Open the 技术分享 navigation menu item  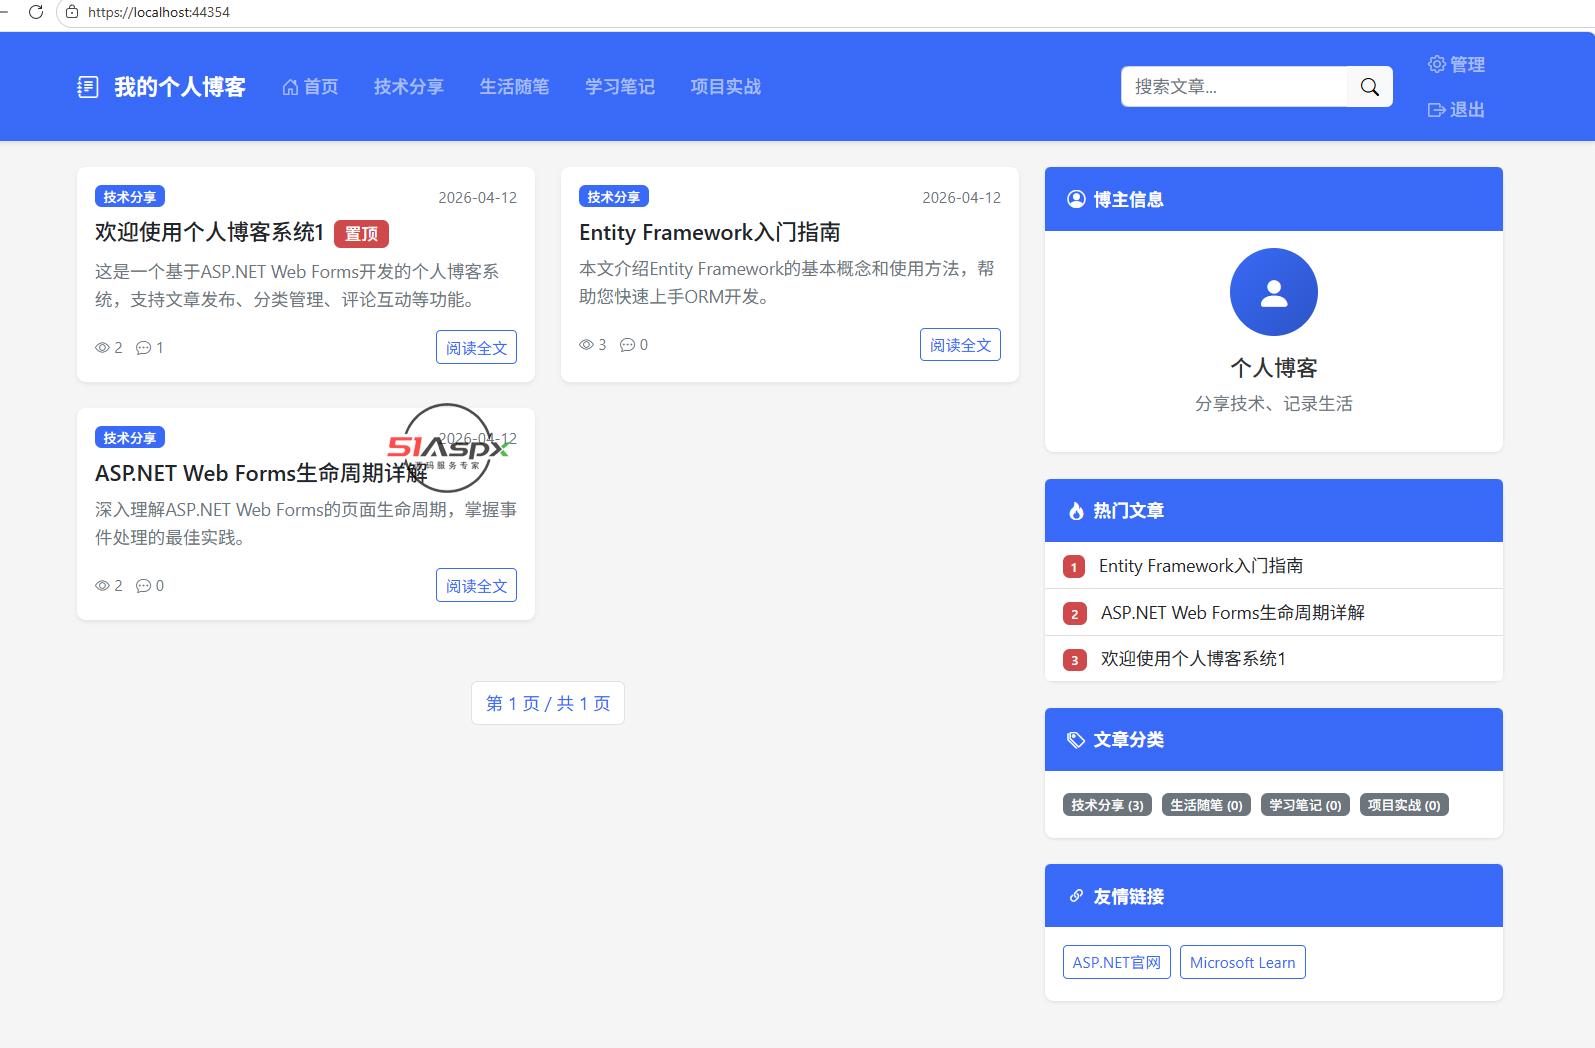[408, 87]
